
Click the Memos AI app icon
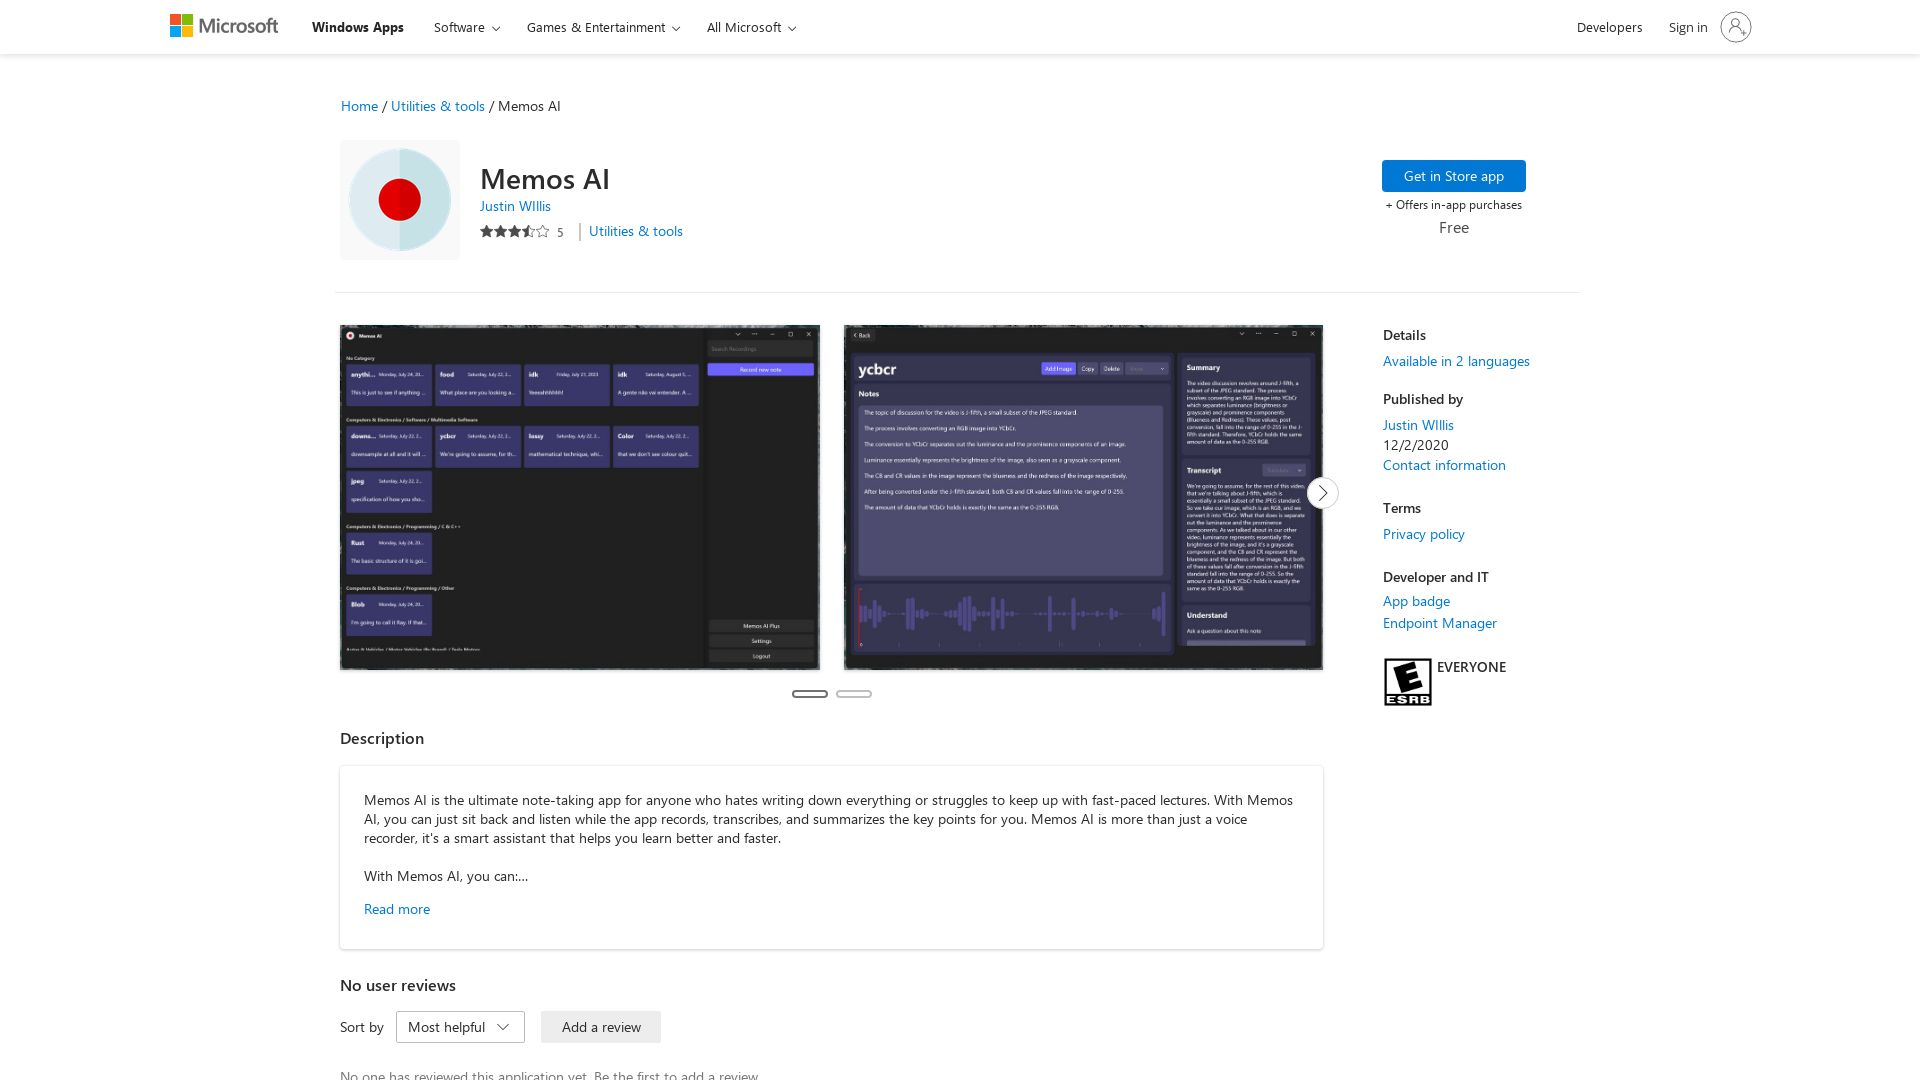399,199
